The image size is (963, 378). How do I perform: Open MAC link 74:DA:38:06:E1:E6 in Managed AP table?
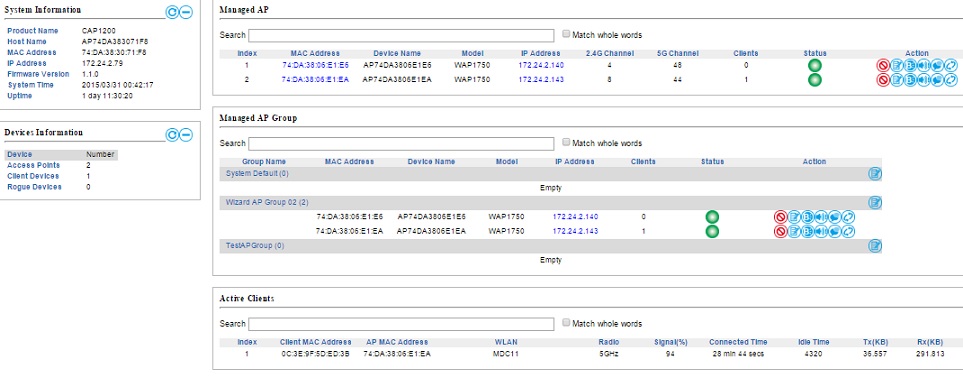tap(315, 65)
